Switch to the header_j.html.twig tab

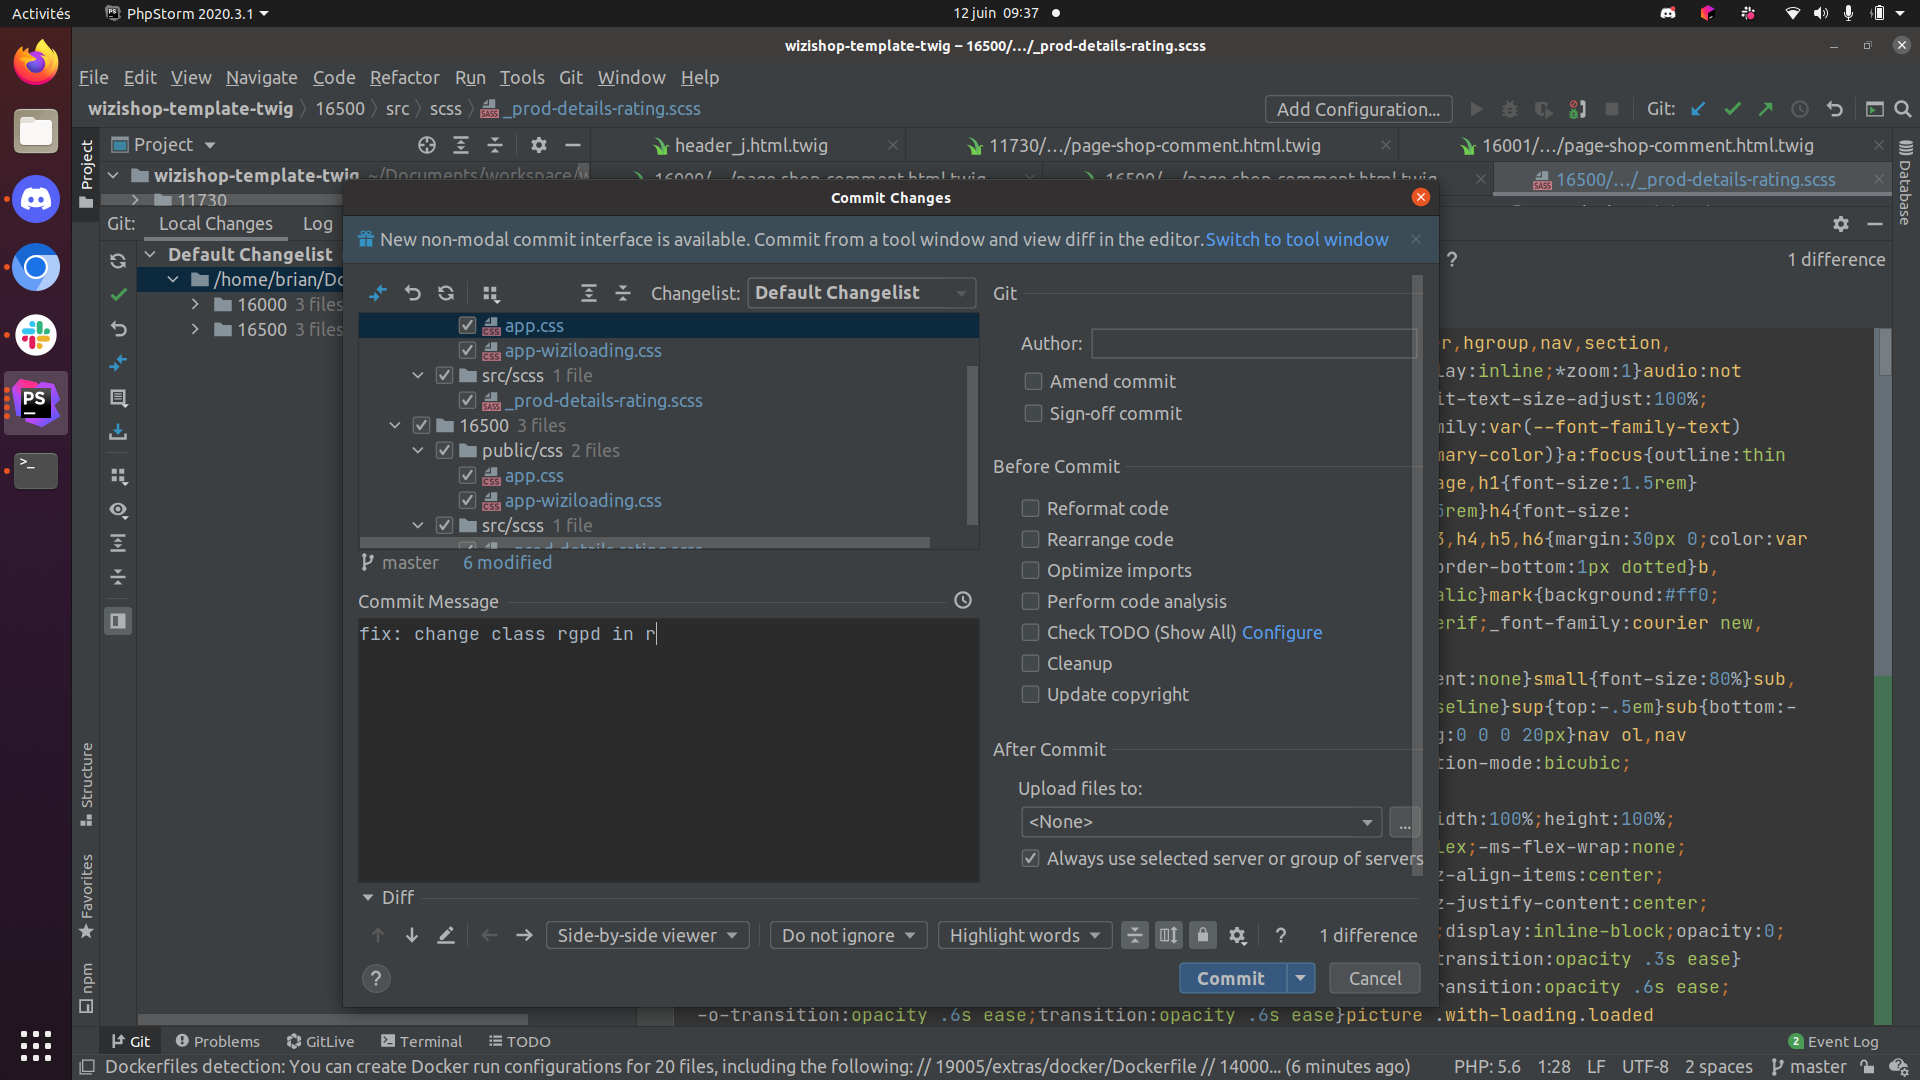point(750,145)
